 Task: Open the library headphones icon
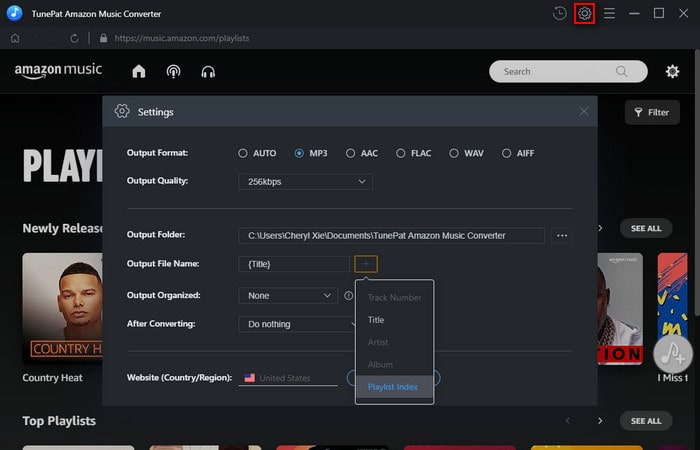[208, 72]
